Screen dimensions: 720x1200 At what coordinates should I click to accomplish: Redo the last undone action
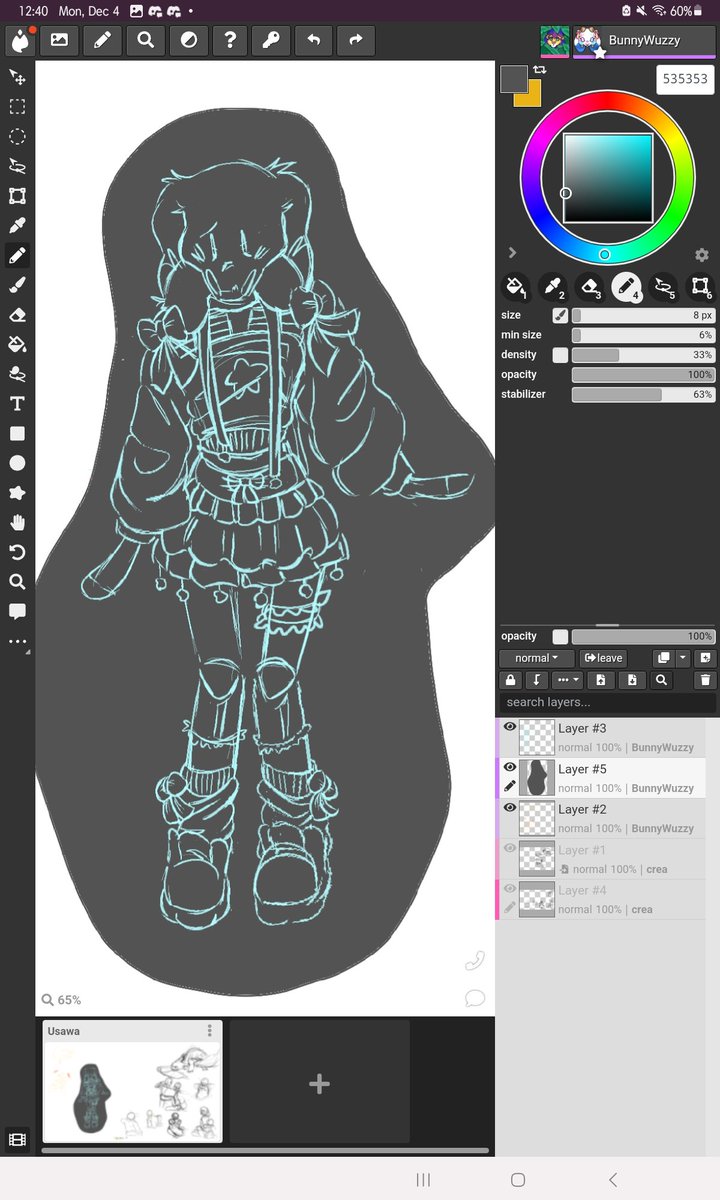355,41
